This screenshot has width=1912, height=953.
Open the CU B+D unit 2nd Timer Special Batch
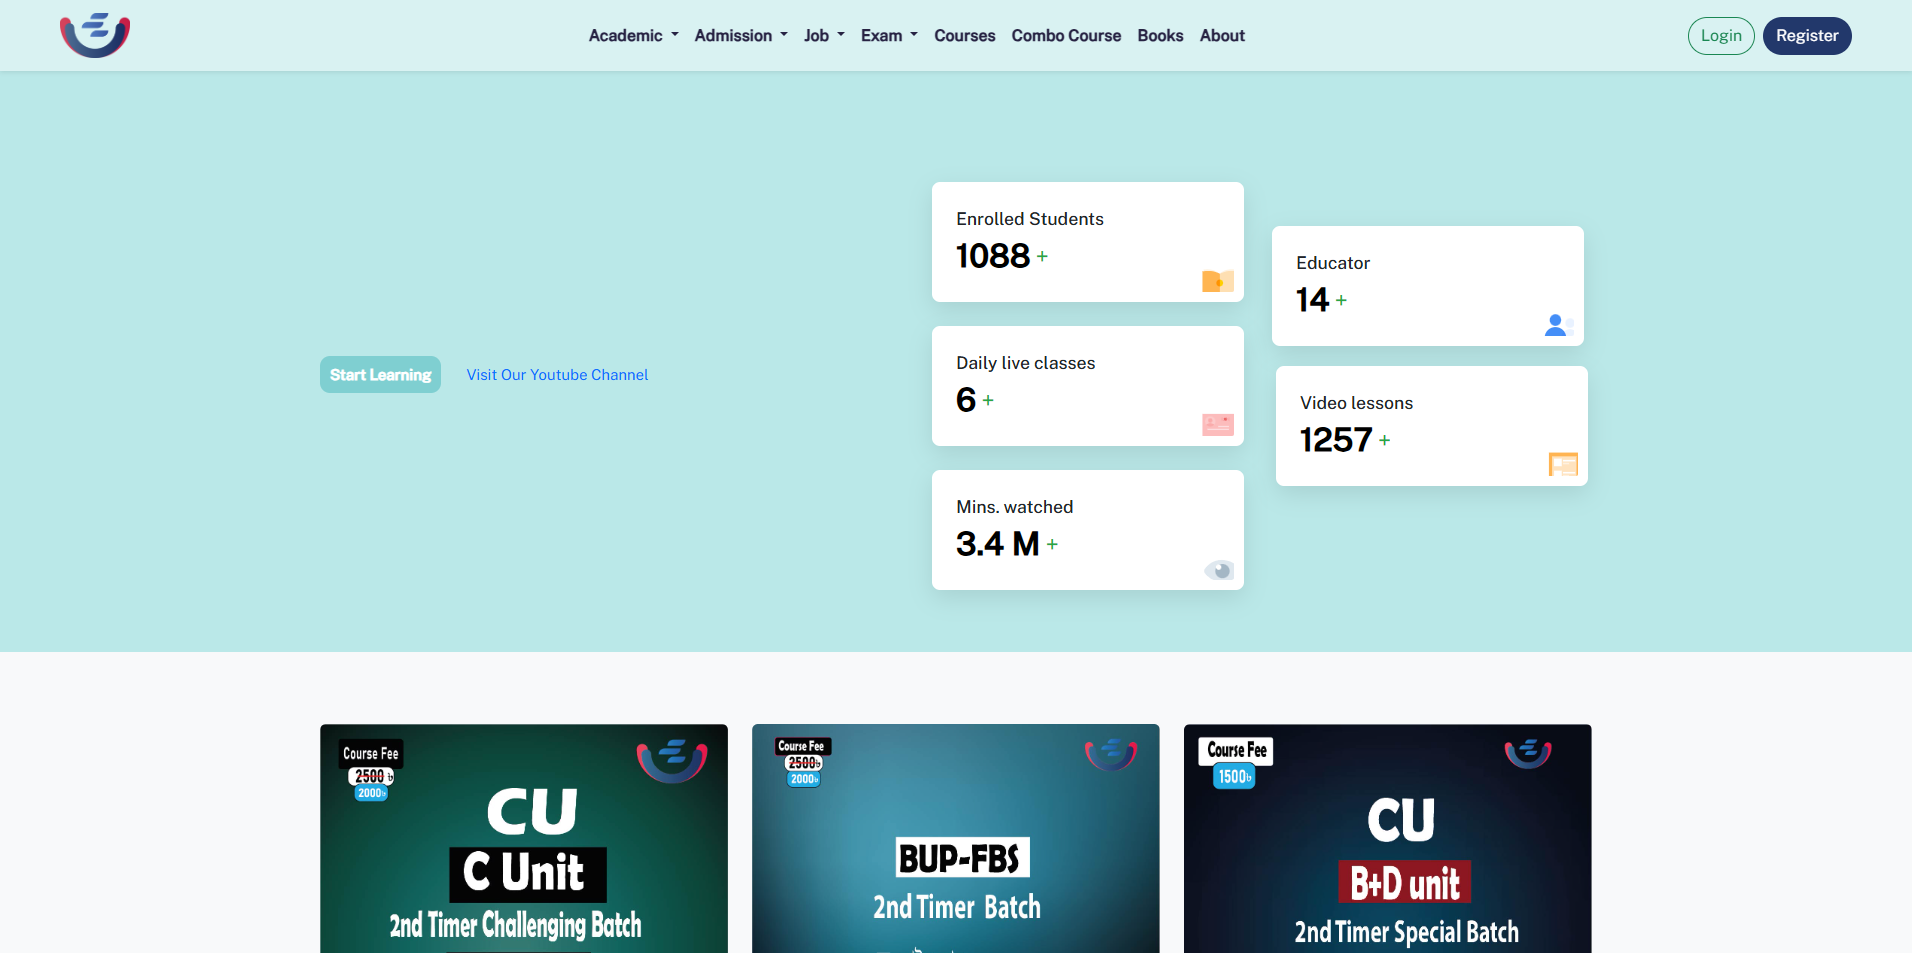1388,838
